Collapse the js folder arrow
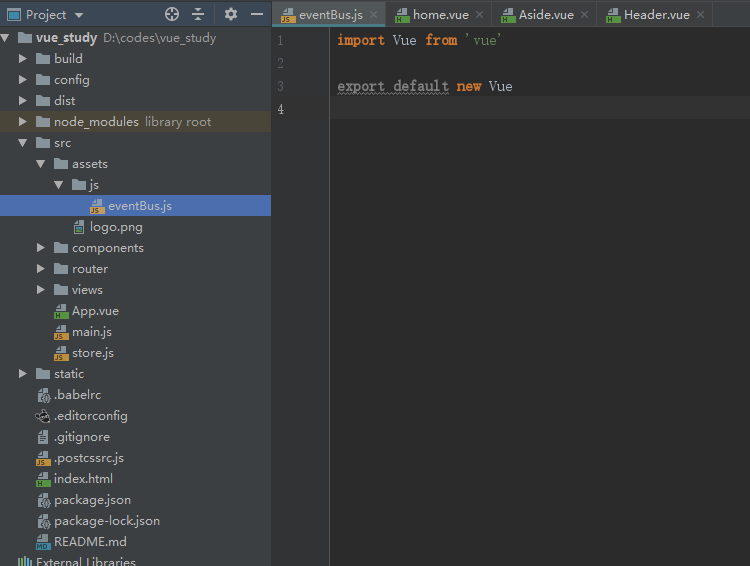The image size is (750, 566). (58, 185)
